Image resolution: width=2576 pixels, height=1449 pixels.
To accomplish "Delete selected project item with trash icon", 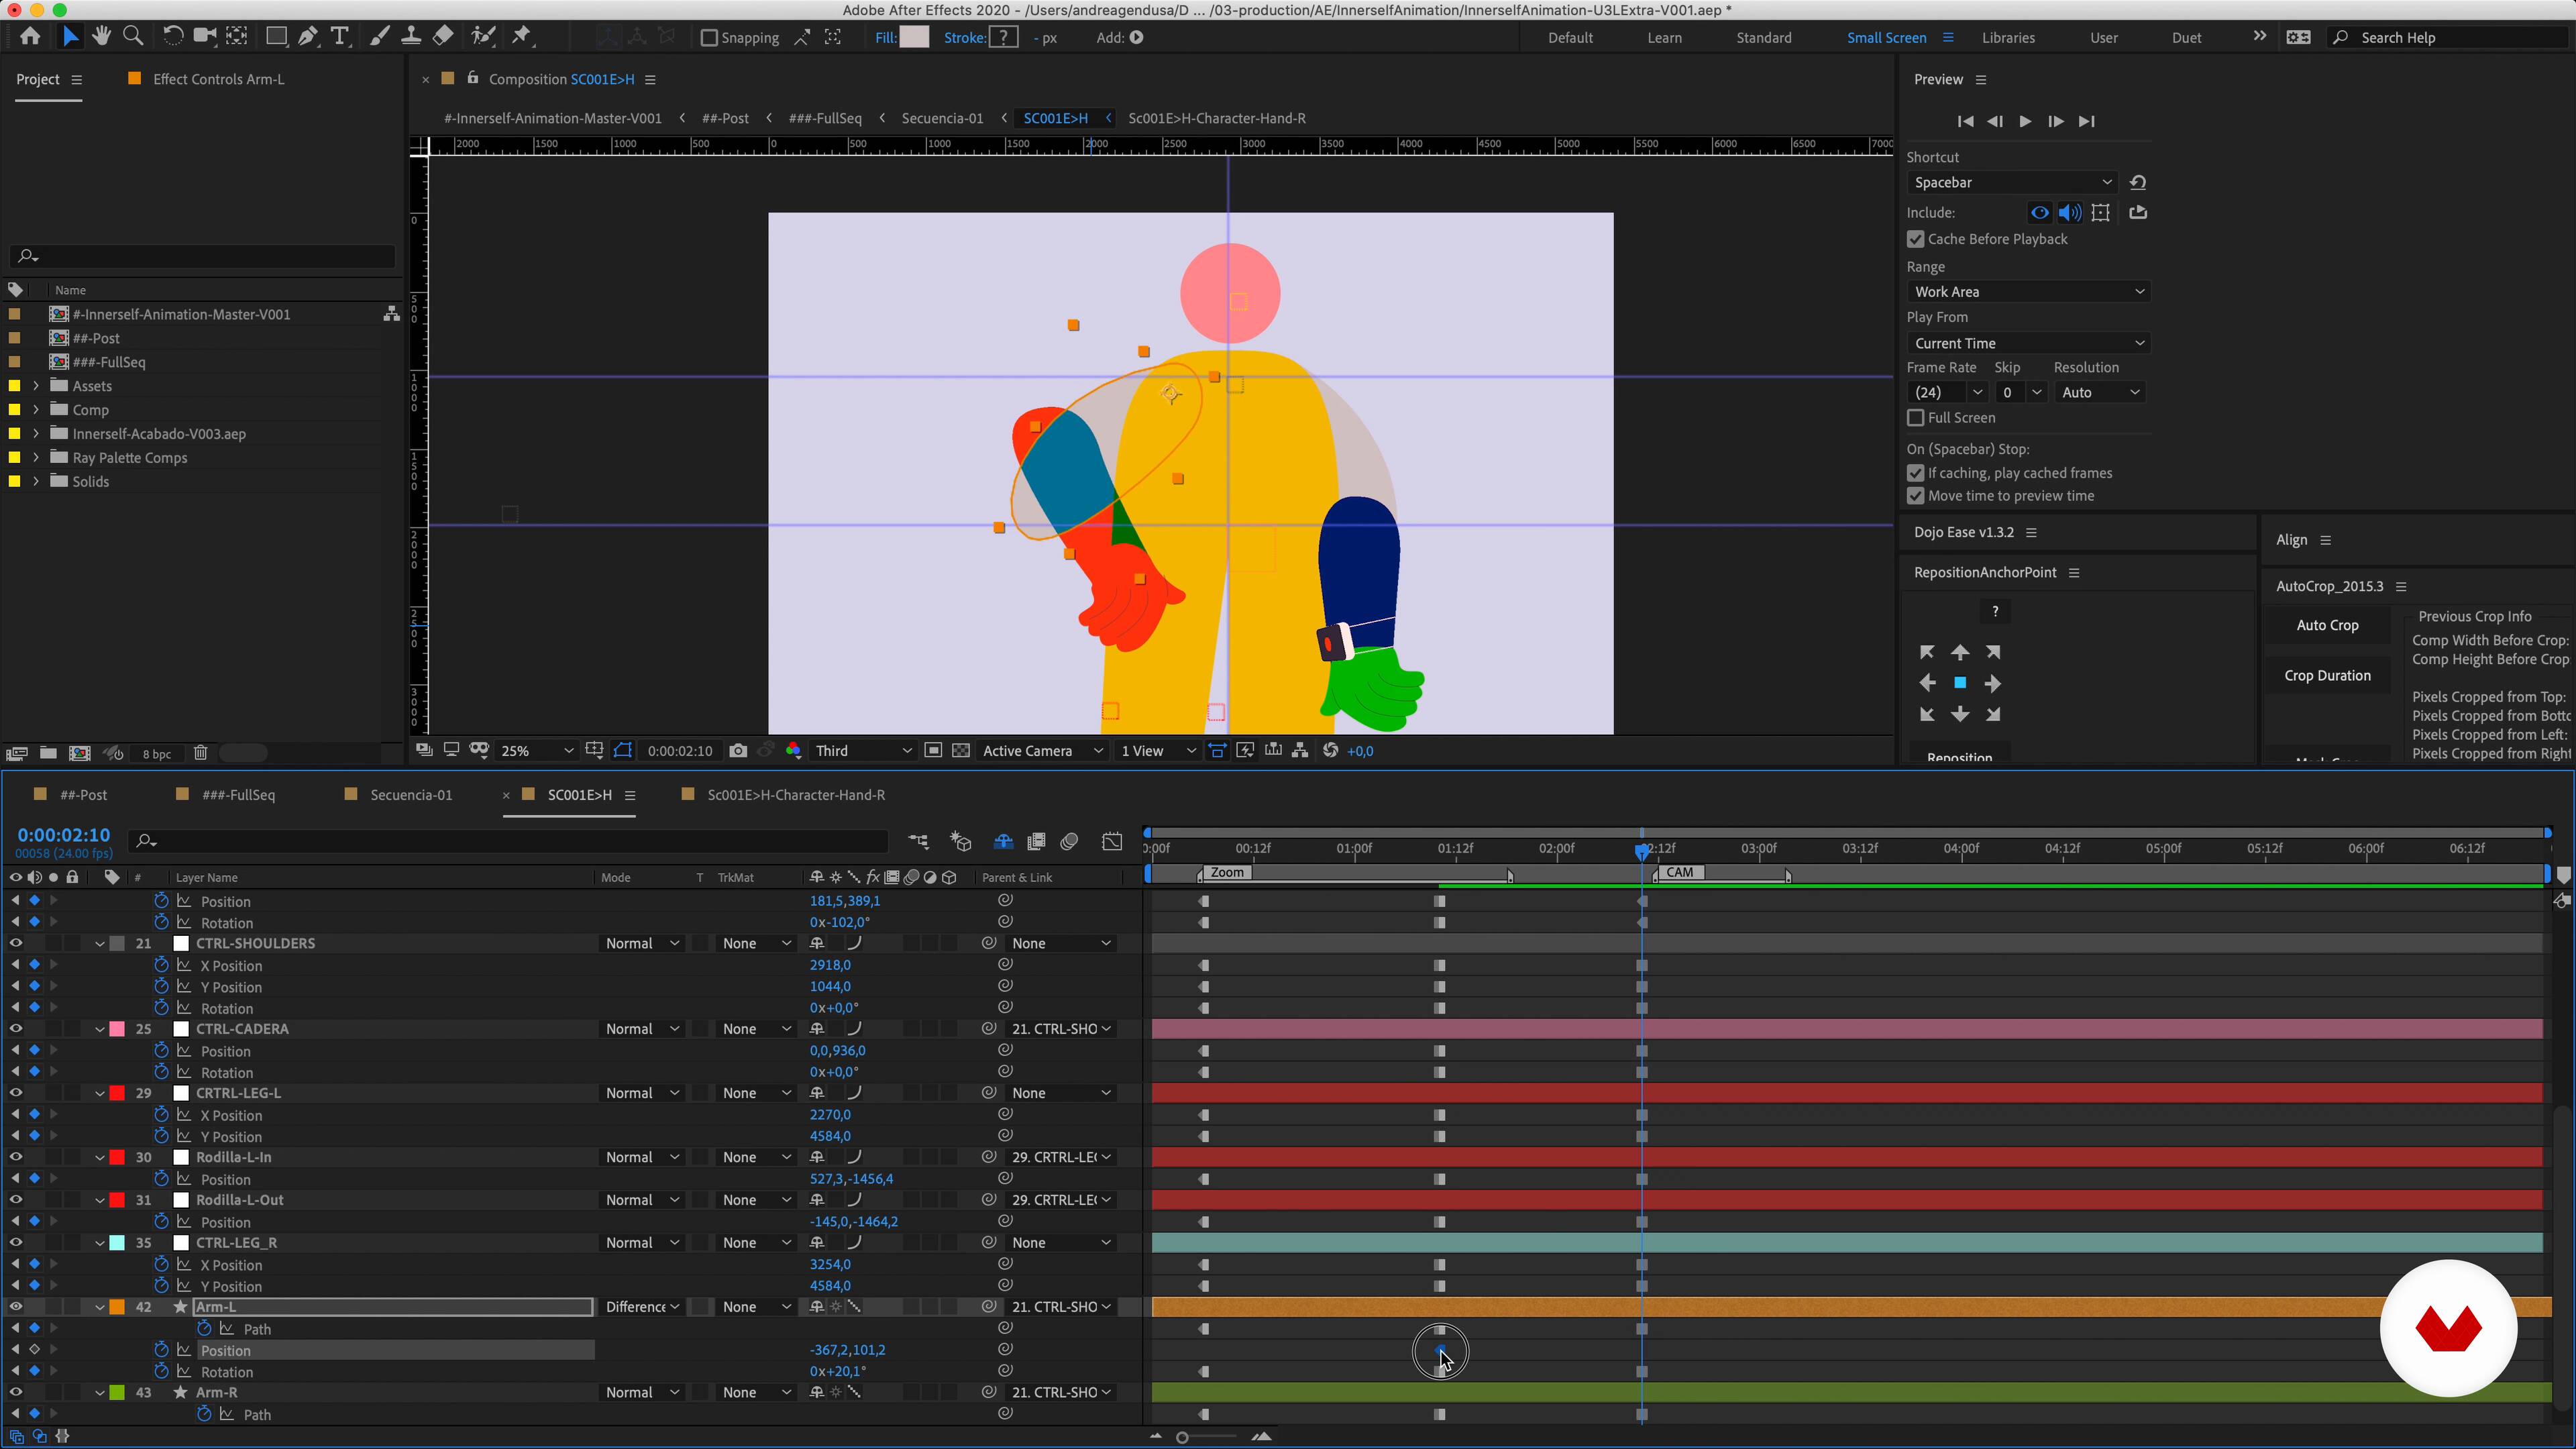I will 200,753.
